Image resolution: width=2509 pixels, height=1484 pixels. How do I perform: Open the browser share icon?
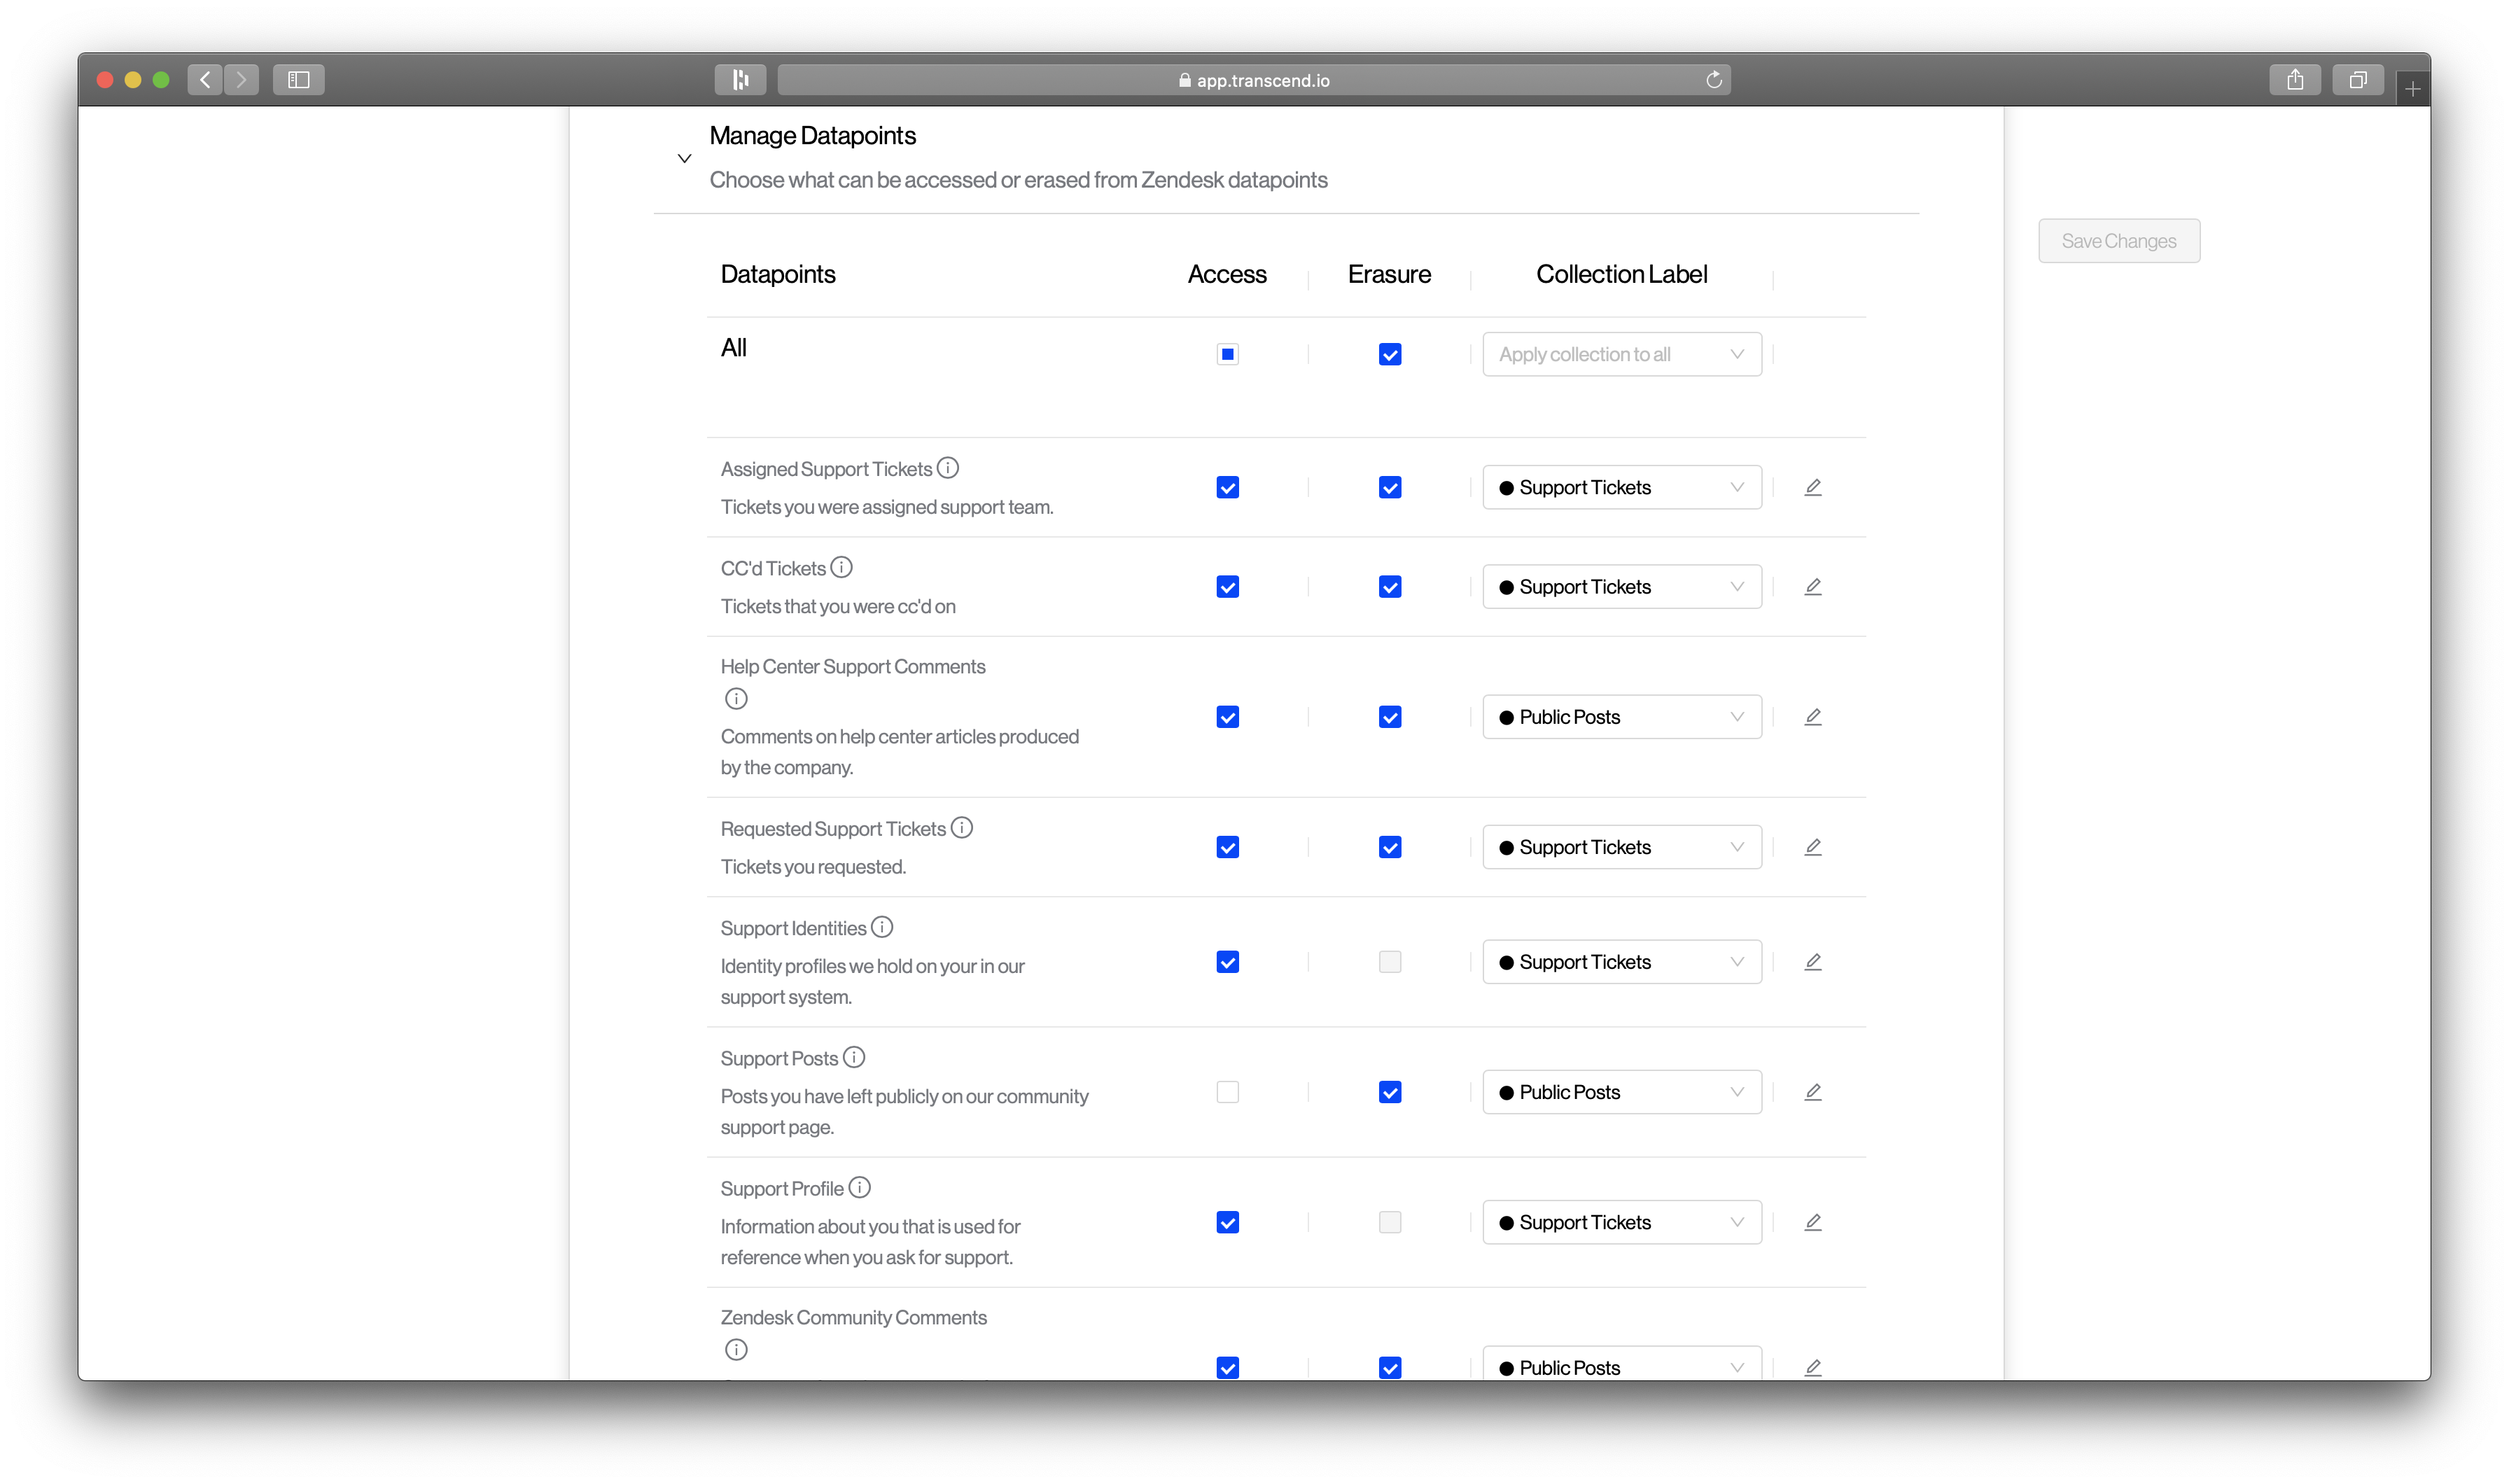click(2294, 80)
